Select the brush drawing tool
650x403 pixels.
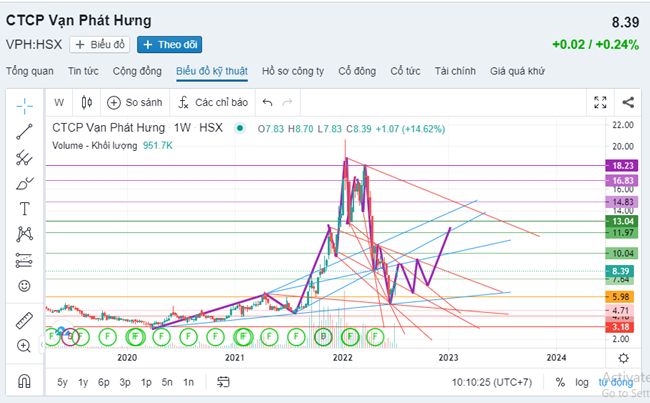pos(24,183)
